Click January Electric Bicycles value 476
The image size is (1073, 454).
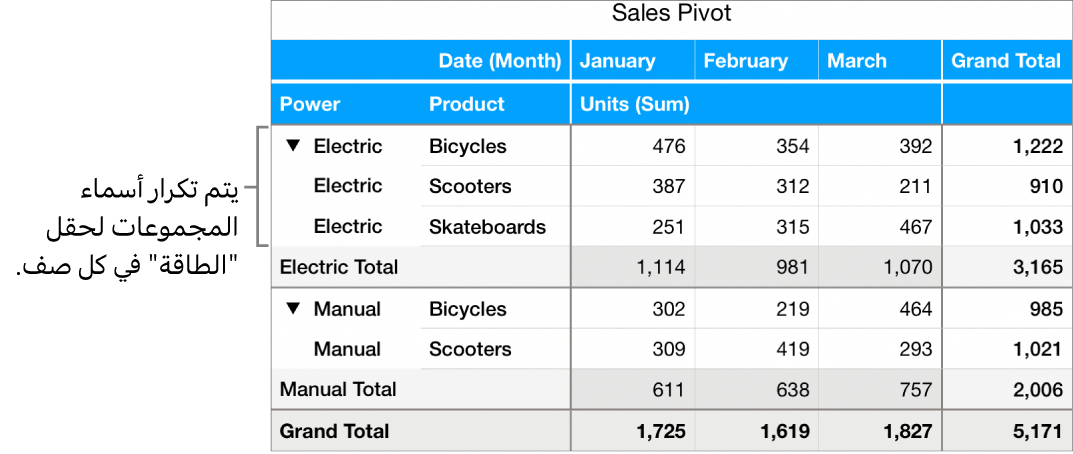(x=668, y=146)
